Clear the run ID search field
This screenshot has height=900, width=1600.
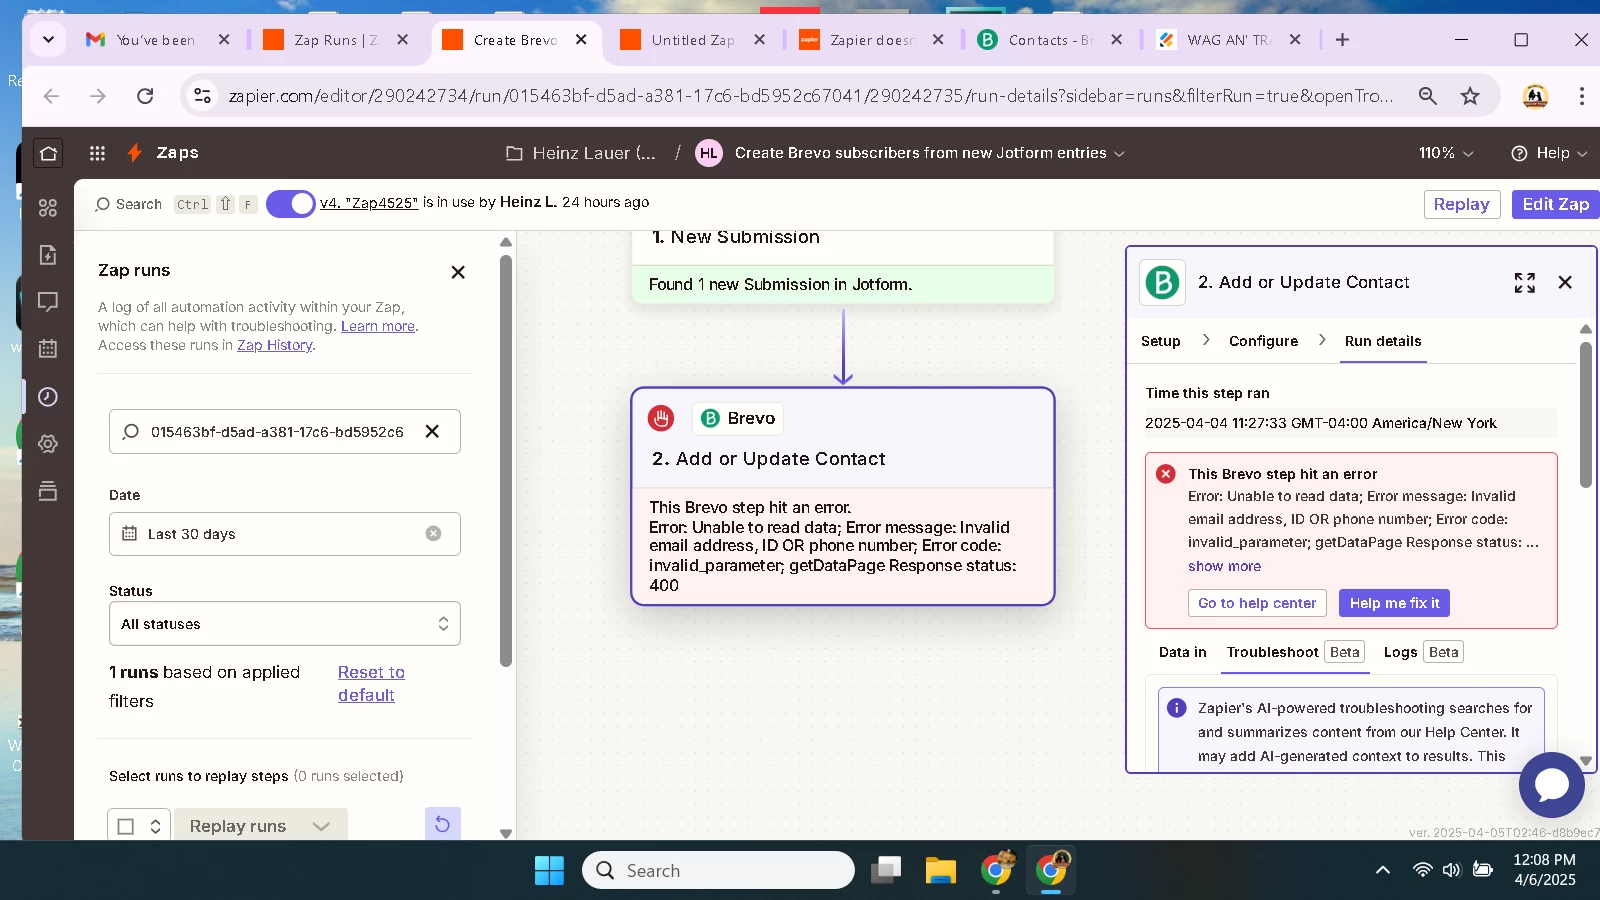point(432,431)
